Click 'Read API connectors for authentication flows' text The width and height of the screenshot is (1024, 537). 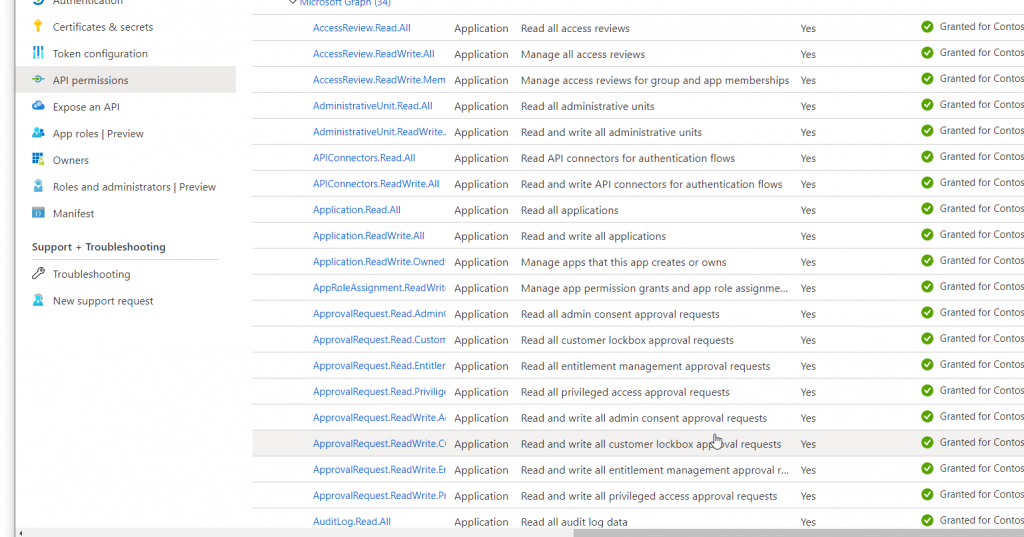[628, 158]
